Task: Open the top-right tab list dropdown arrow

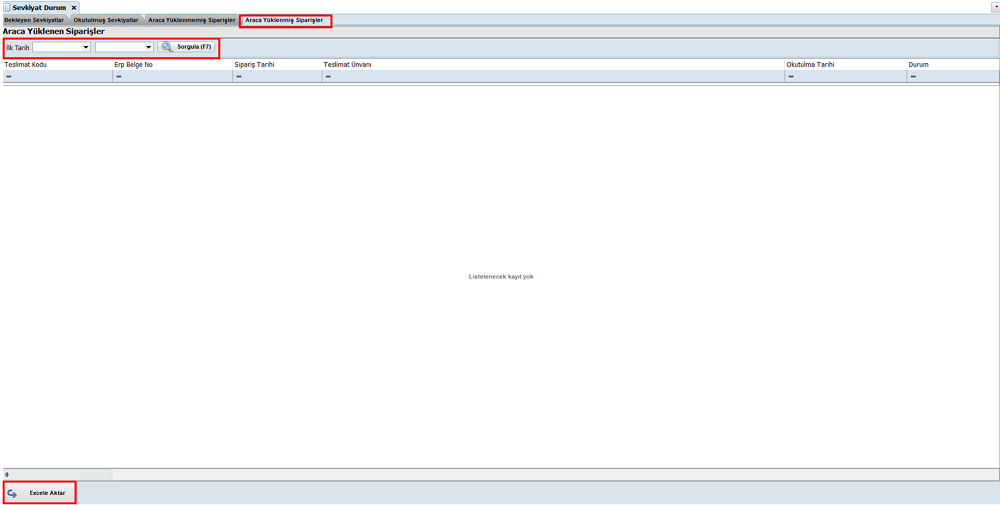Action: [x=995, y=7]
